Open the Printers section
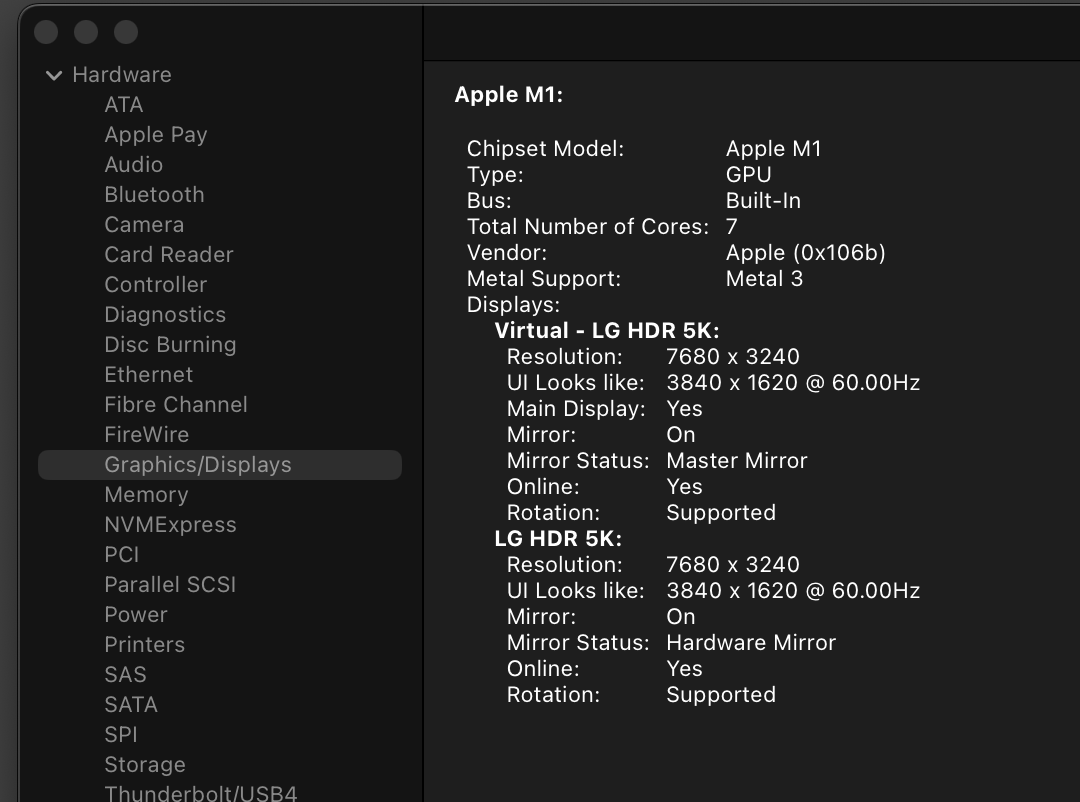 tap(144, 645)
